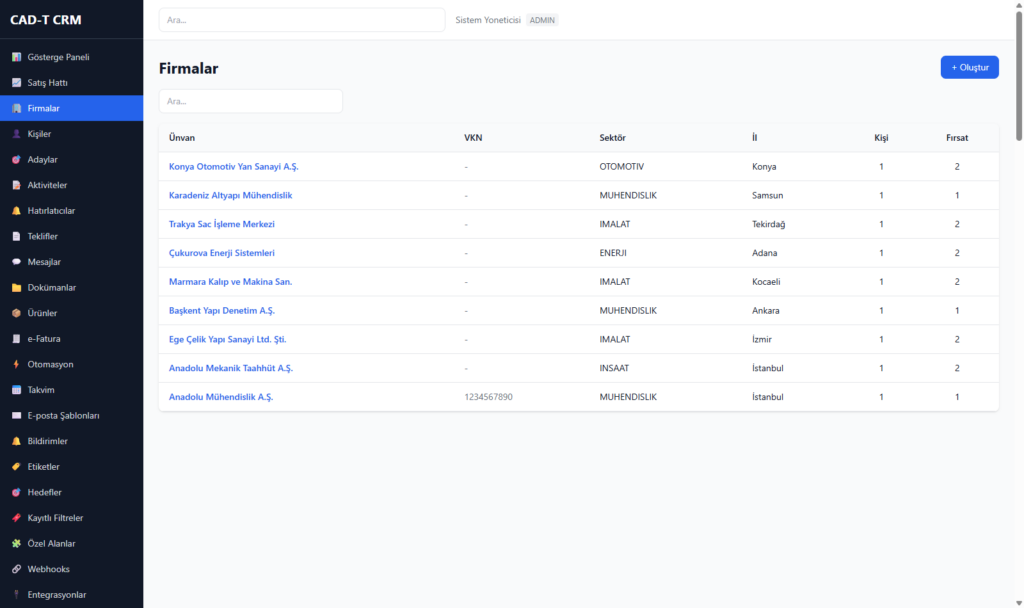Open the Firmalar menu item

click(71, 108)
